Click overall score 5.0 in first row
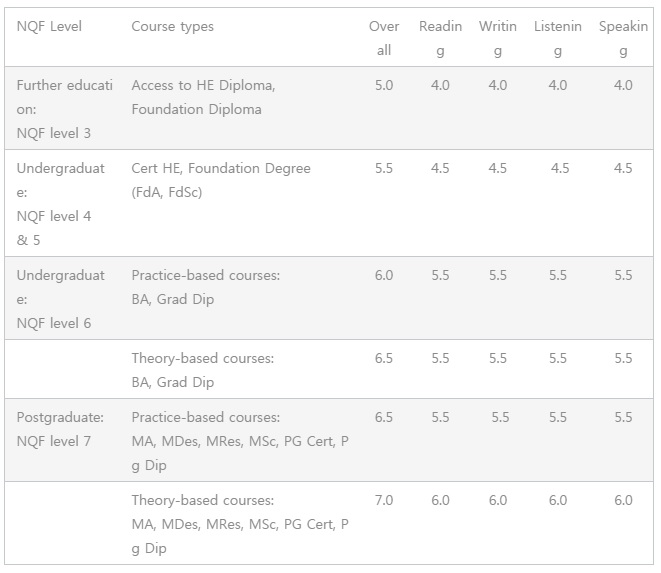This screenshot has height=573, width=661. point(384,86)
